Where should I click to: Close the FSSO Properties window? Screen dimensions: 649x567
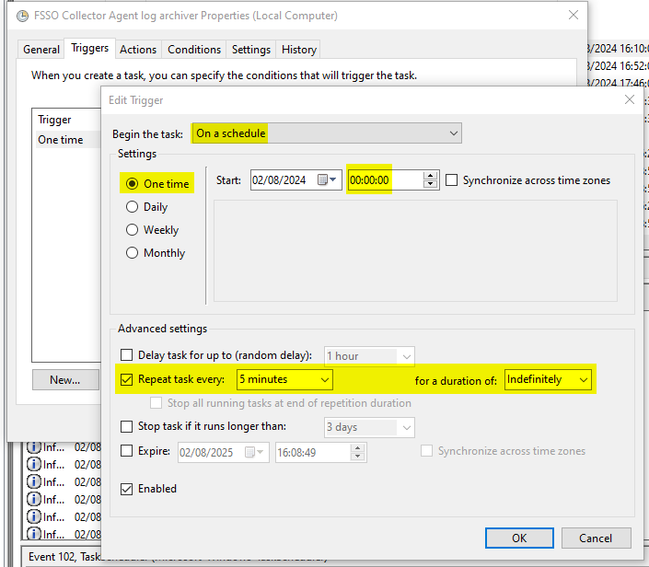[x=573, y=15]
